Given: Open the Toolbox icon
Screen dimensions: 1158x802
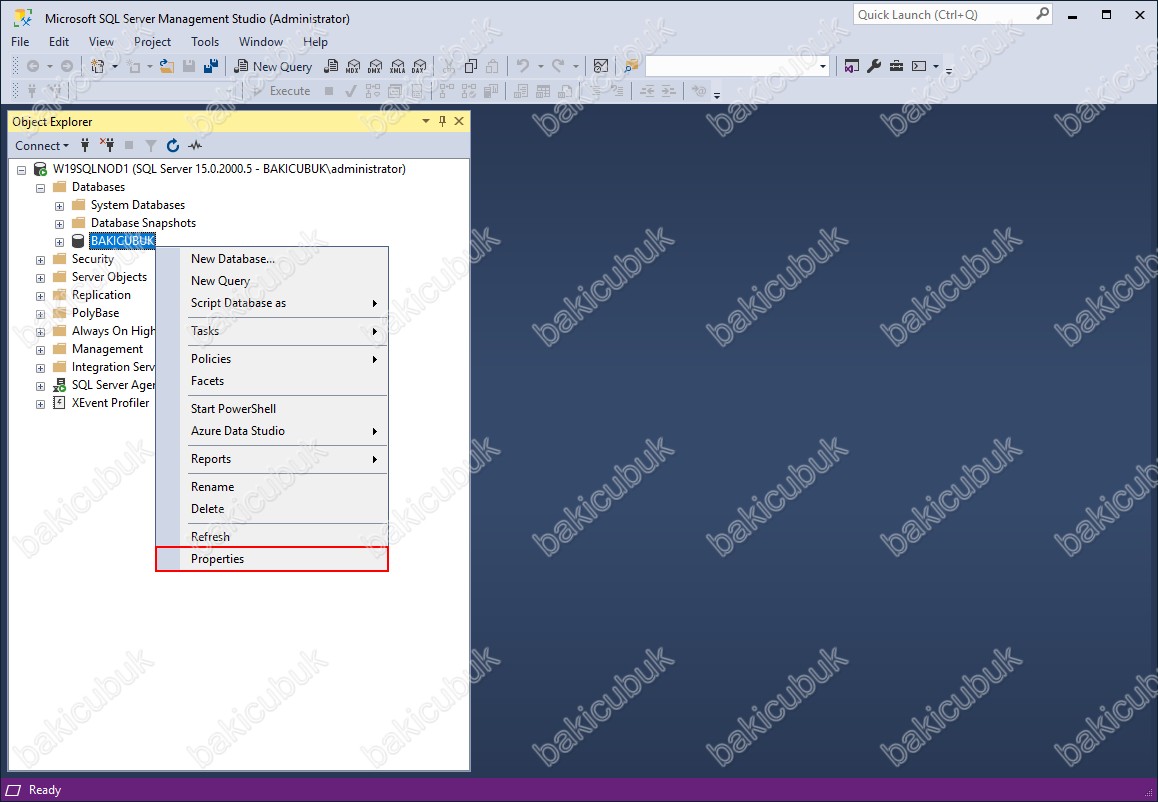Looking at the screenshot, I should tap(896, 66).
